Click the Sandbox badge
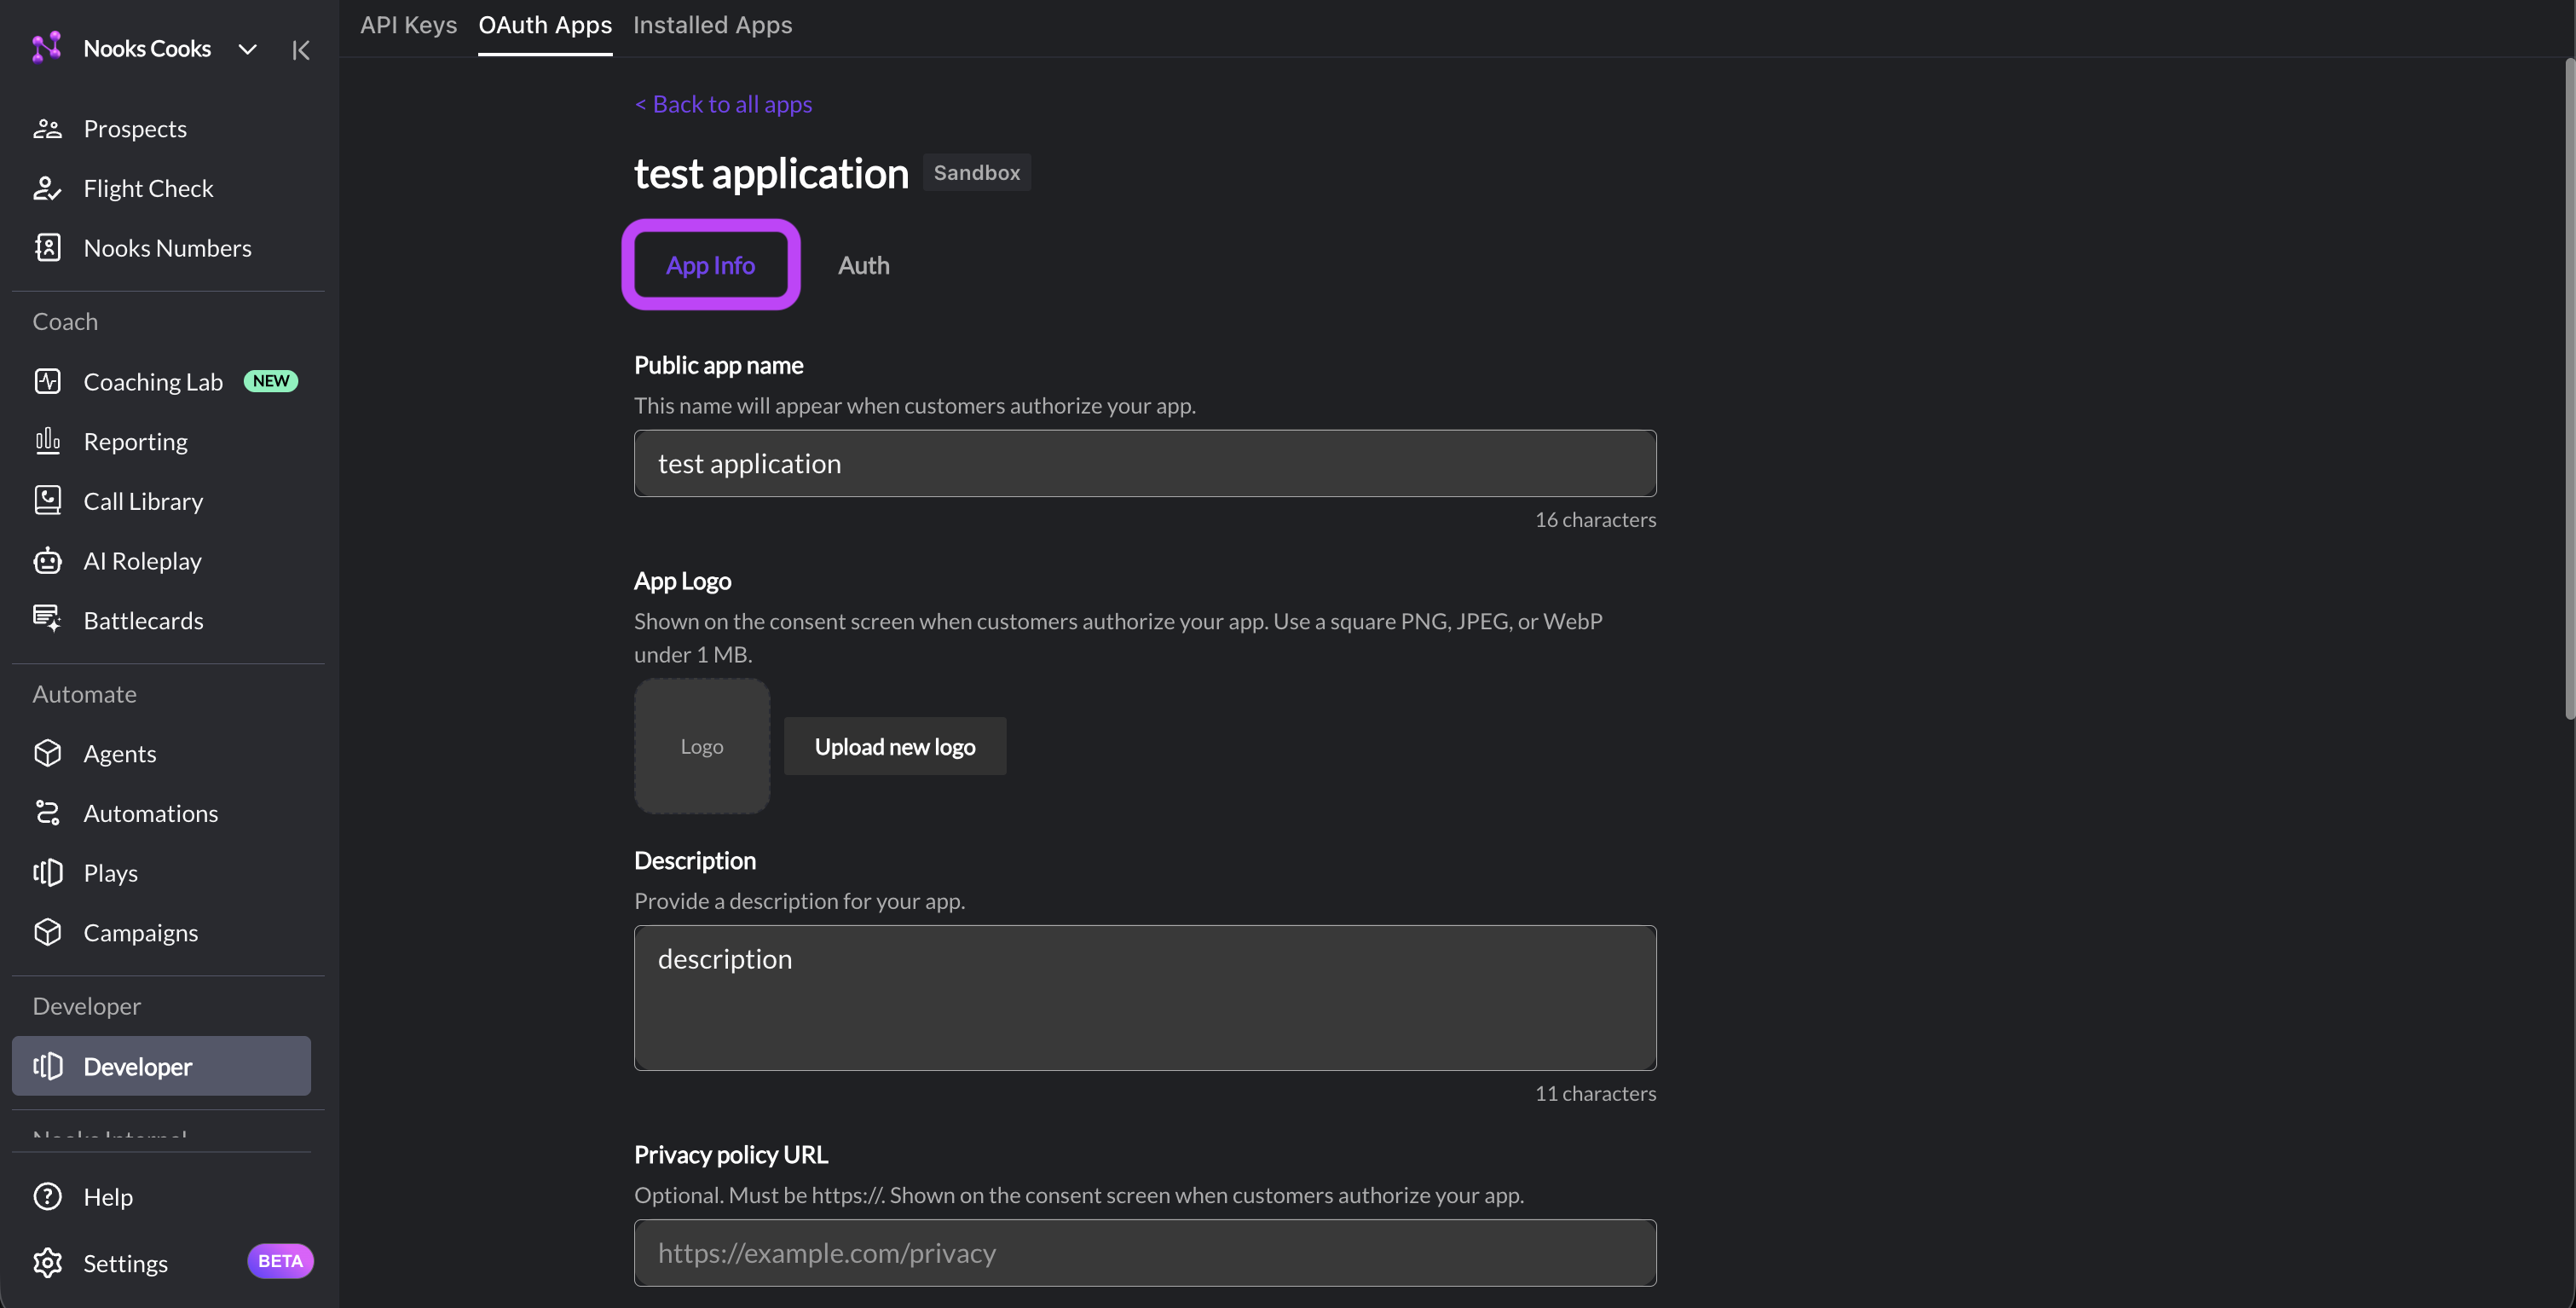 (976, 172)
